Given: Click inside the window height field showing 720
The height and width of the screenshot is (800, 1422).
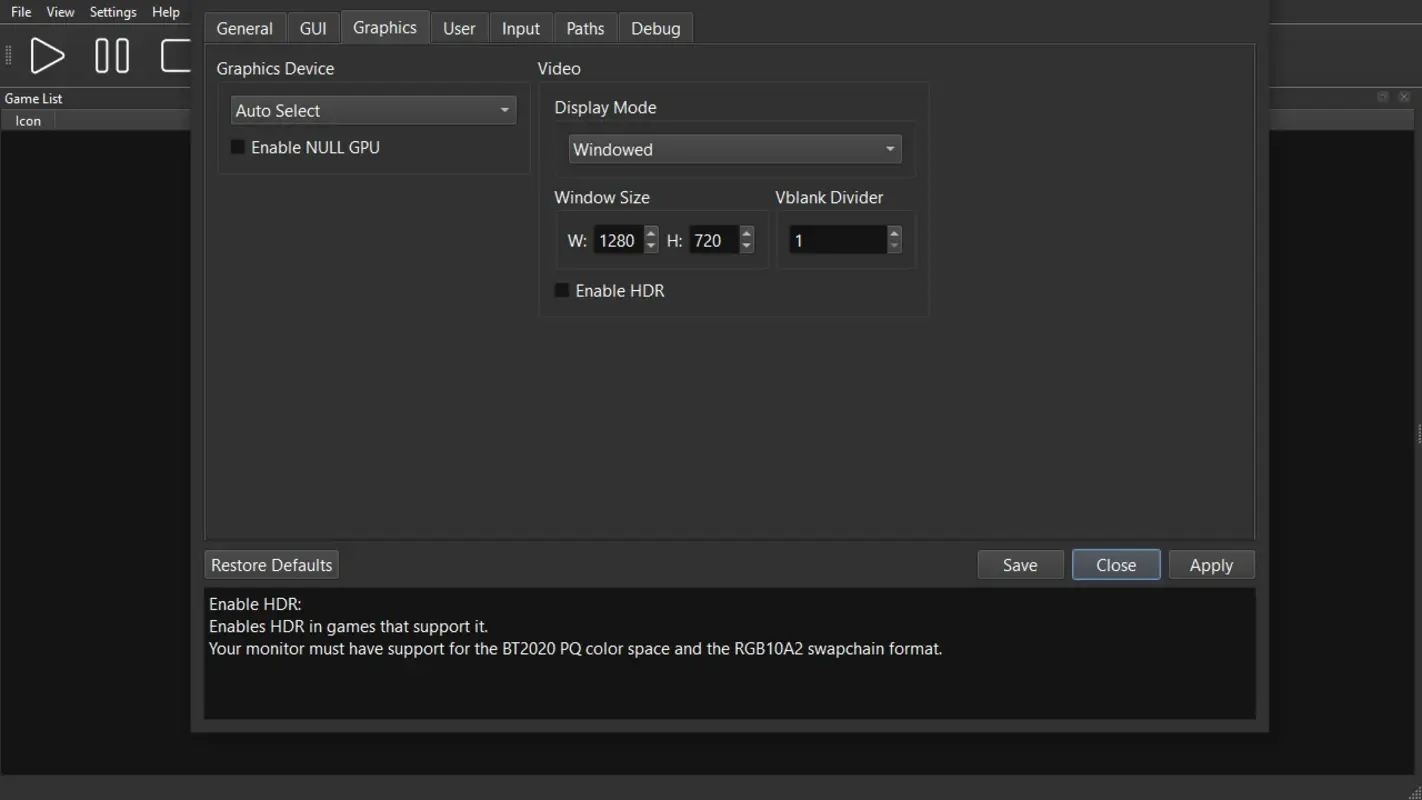Looking at the screenshot, I should pos(712,240).
